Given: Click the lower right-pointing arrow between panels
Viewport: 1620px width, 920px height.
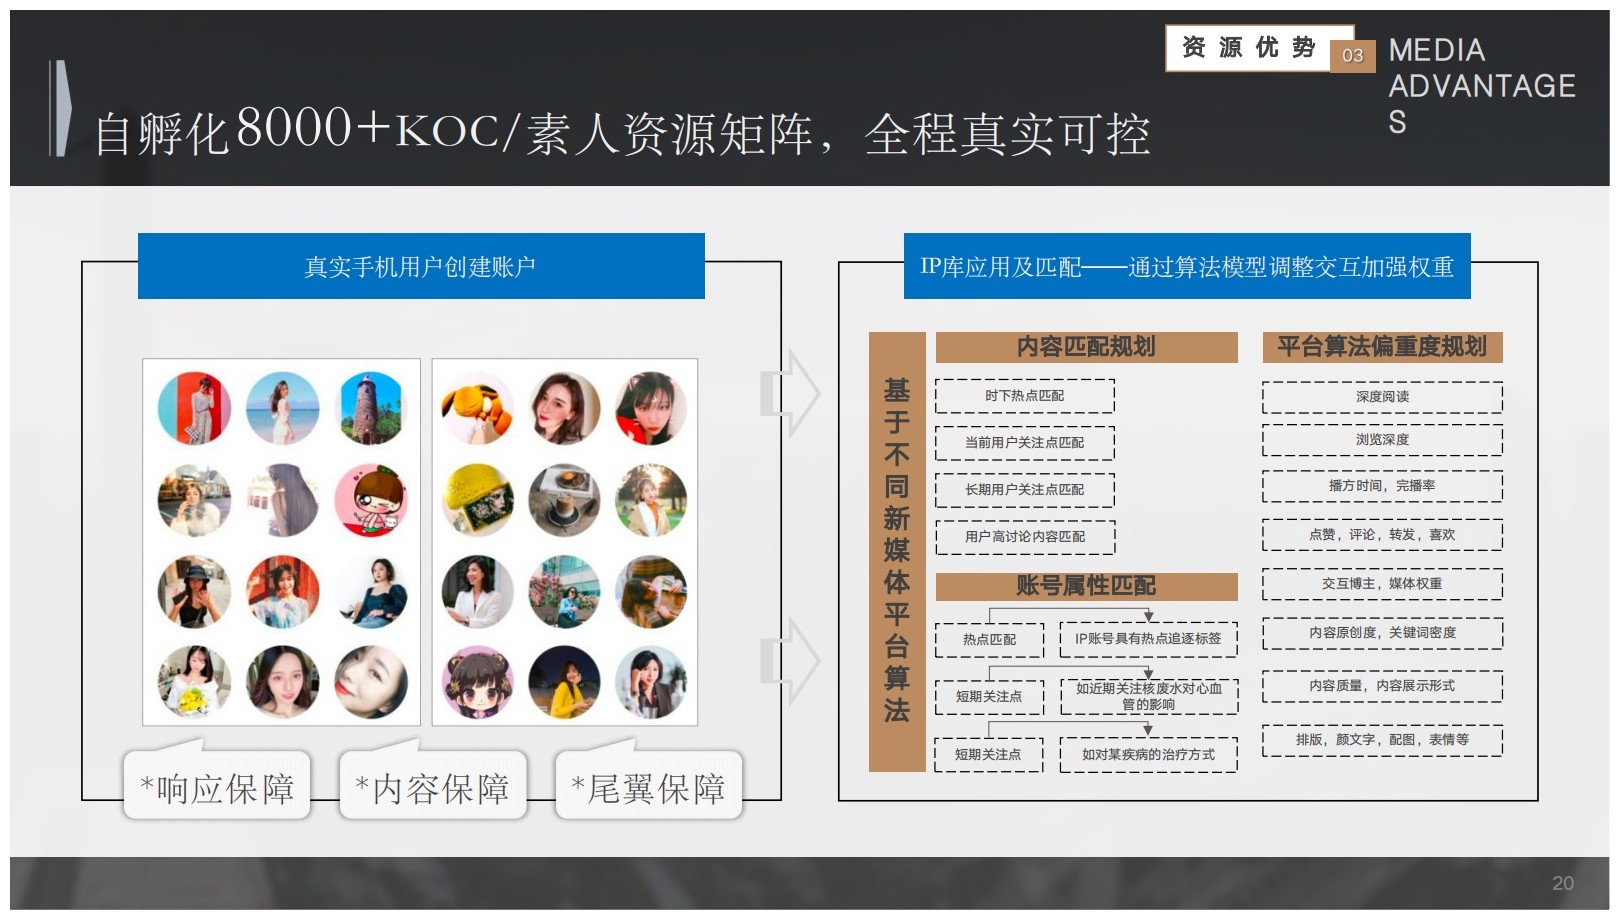Looking at the screenshot, I should [792, 661].
